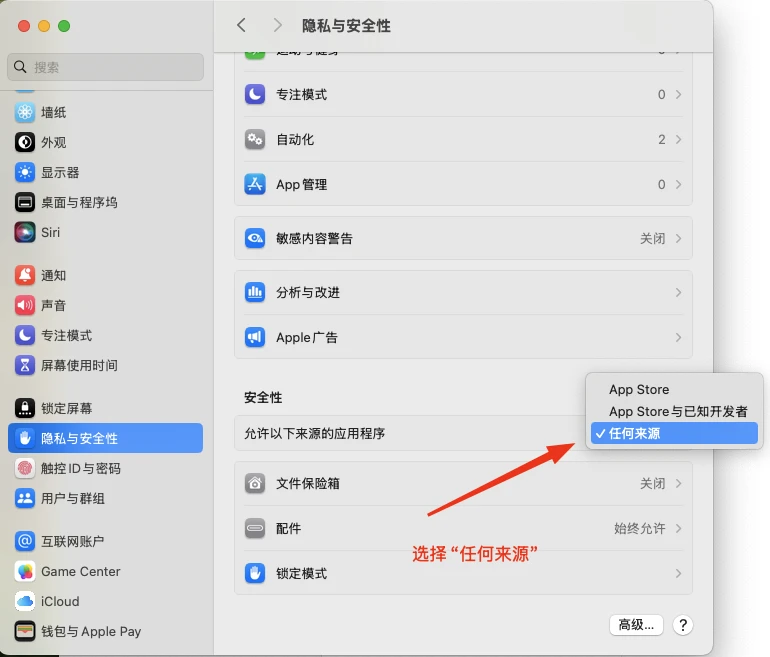The image size is (770, 657).
Task: Open the 通知 notifications bell icon
Action: 25,275
